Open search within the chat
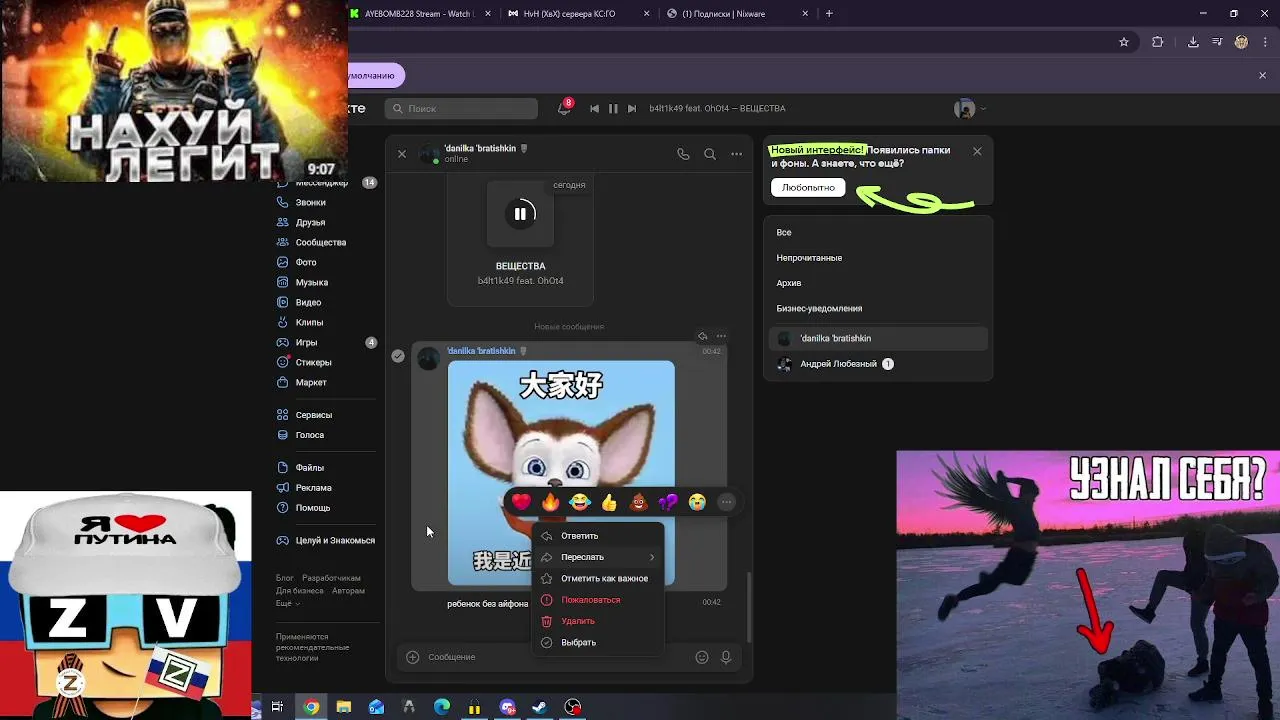Image resolution: width=1280 pixels, height=720 pixels. [710, 154]
